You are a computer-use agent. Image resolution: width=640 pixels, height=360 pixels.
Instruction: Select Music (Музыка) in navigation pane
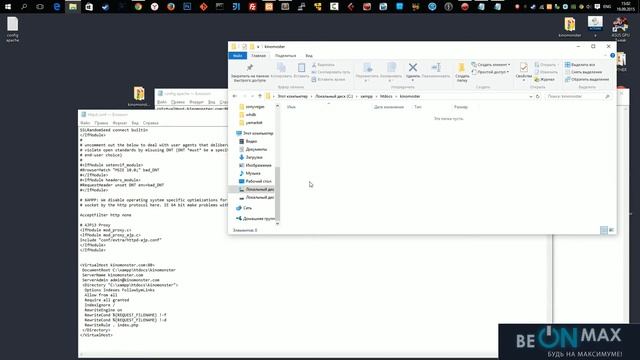tap(250, 173)
